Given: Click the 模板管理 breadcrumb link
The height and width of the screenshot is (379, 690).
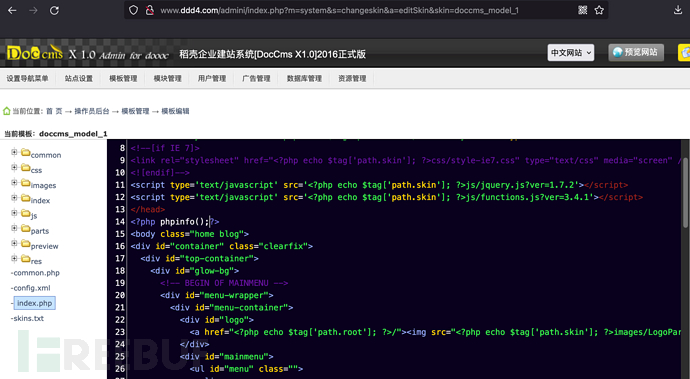Looking at the screenshot, I should tap(135, 111).
